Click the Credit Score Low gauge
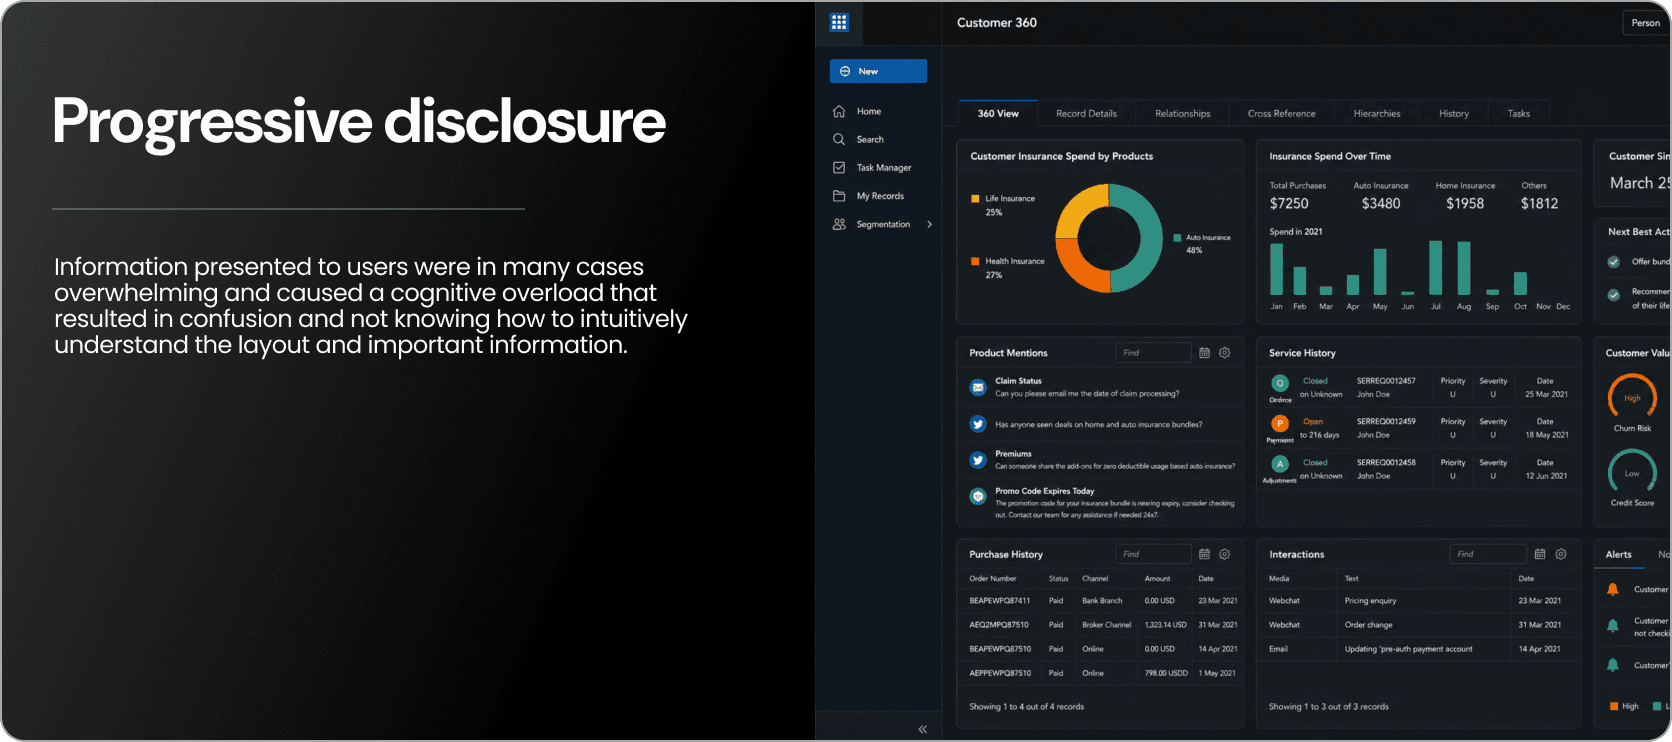The image size is (1672, 742). (x=1632, y=472)
